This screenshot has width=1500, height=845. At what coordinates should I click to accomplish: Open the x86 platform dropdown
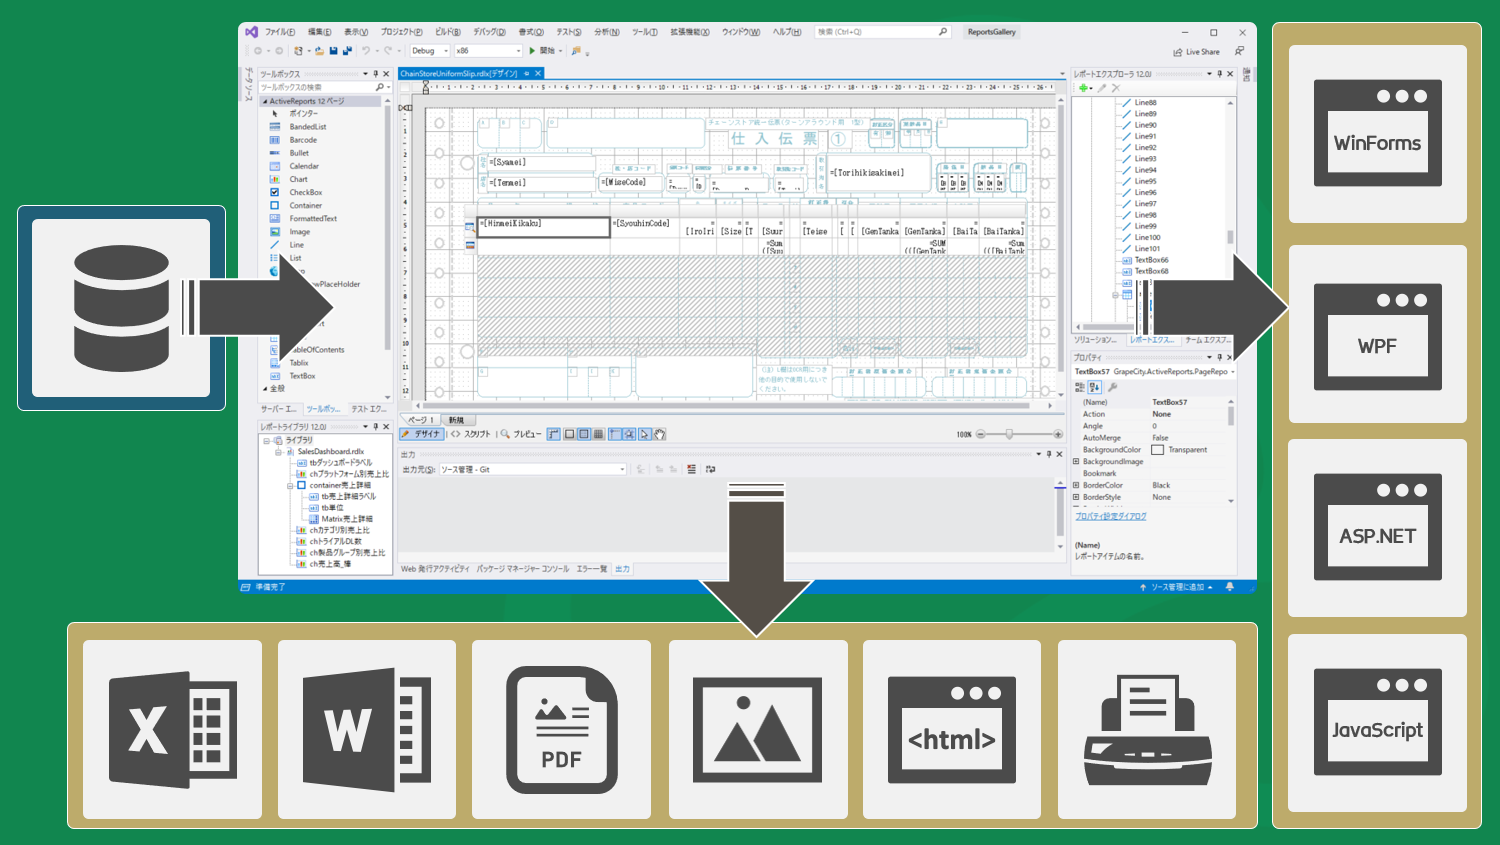[x=488, y=50]
